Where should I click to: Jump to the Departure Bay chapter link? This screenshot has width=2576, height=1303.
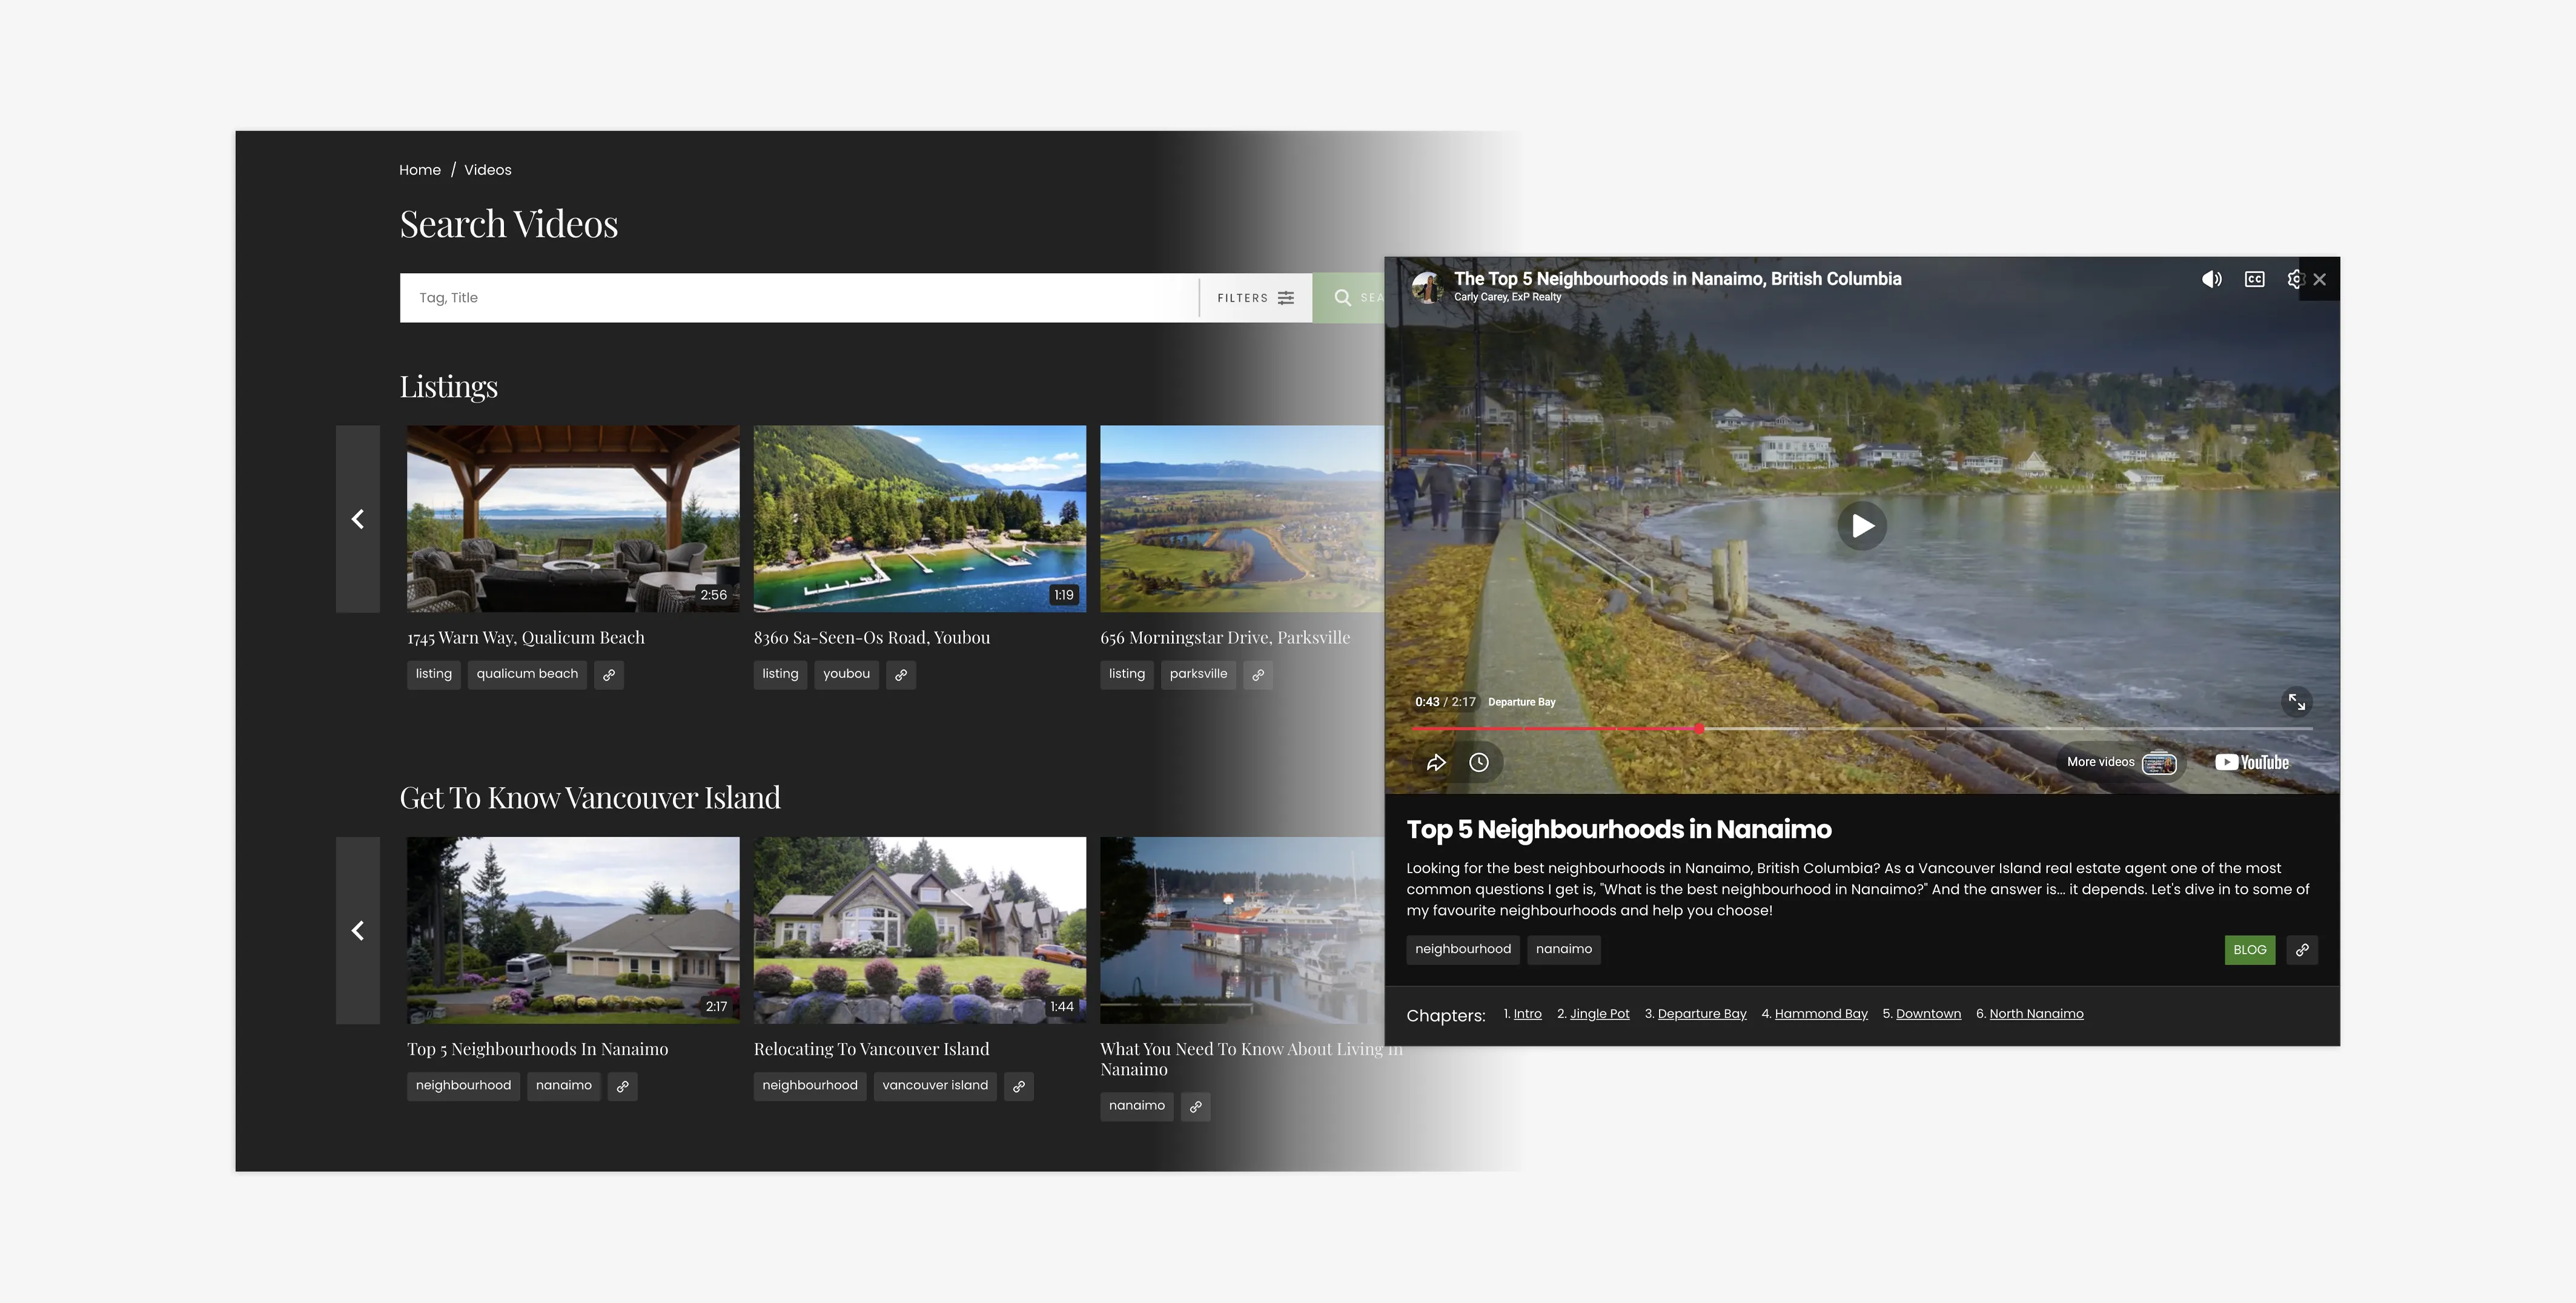[x=1702, y=1014]
